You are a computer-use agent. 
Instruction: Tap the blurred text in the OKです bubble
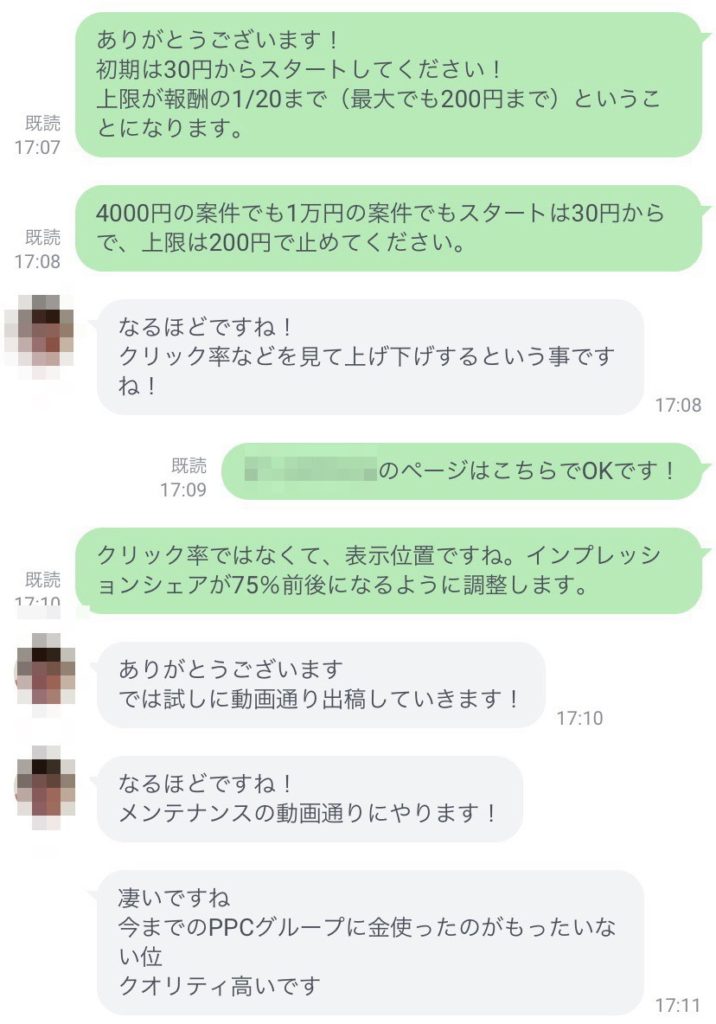pyautogui.click(x=311, y=470)
